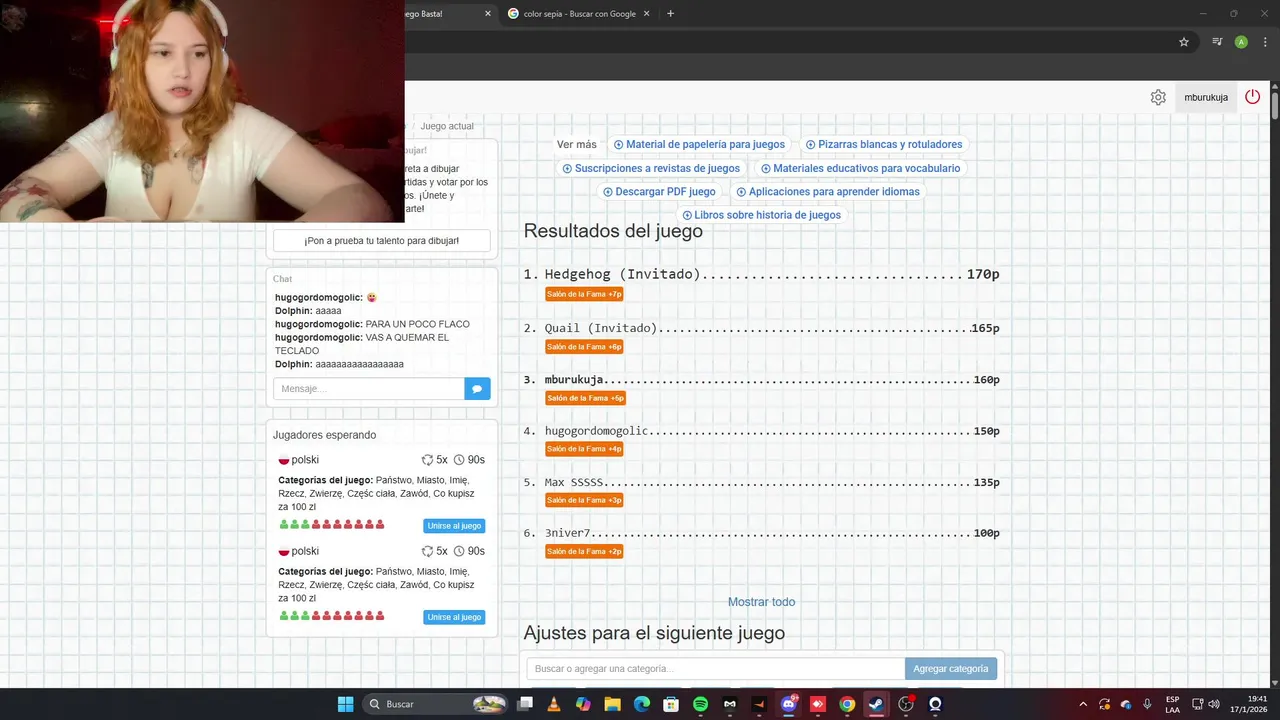The width and height of the screenshot is (1280, 720).
Task: Click the mburukuja result row
Action: [x=761, y=380]
